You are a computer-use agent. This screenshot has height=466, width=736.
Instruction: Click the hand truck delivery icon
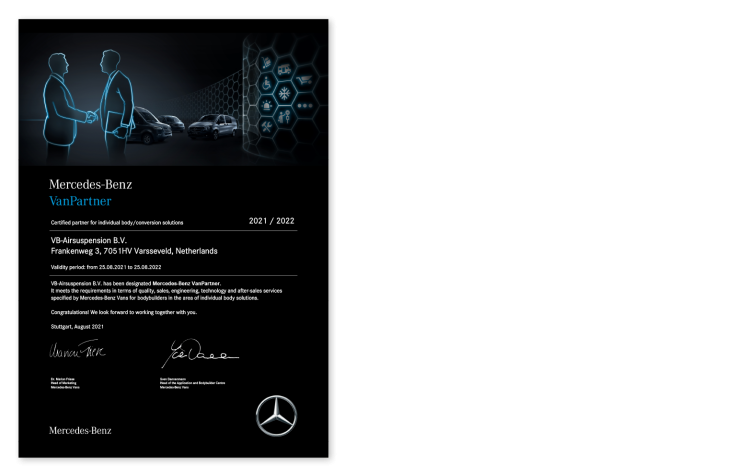(x=267, y=62)
